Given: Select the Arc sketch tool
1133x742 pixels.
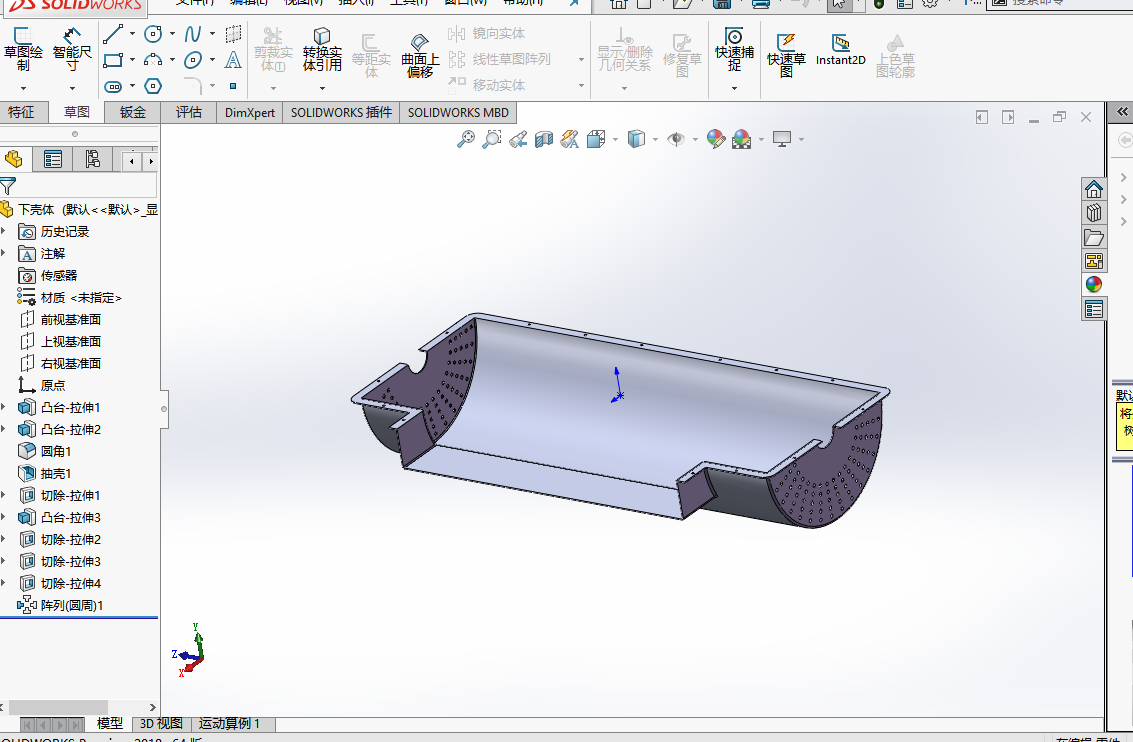Looking at the screenshot, I should [x=152, y=60].
